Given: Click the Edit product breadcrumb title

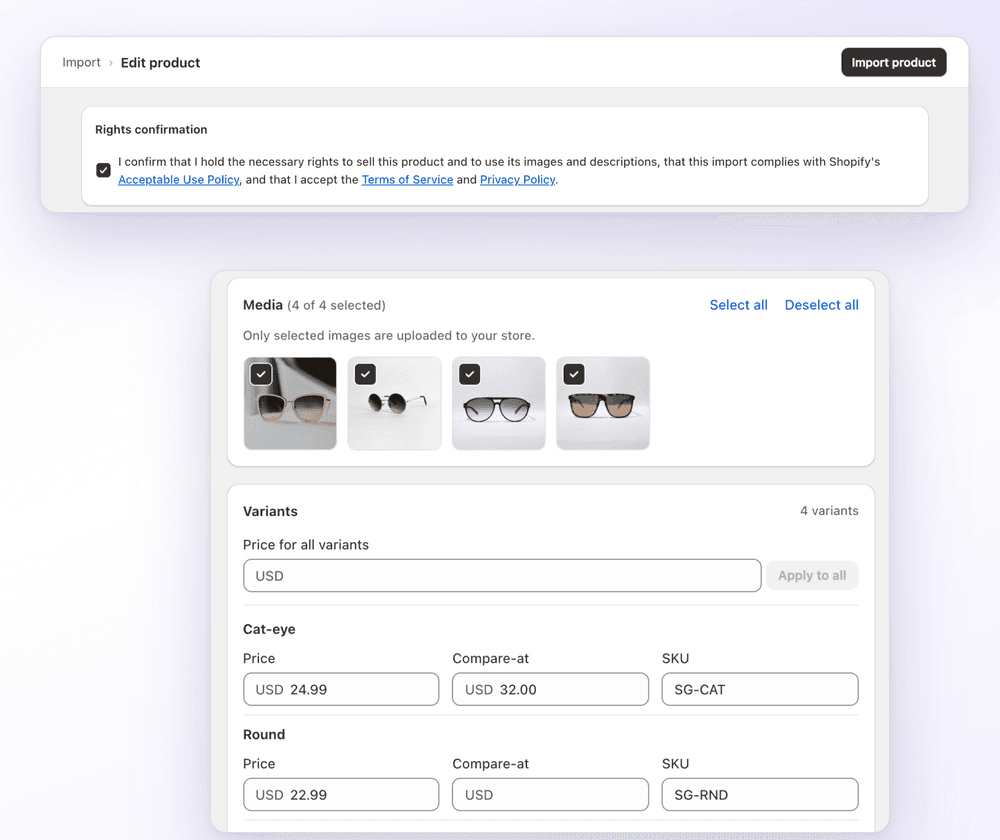Looking at the screenshot, I should [160, 63].
